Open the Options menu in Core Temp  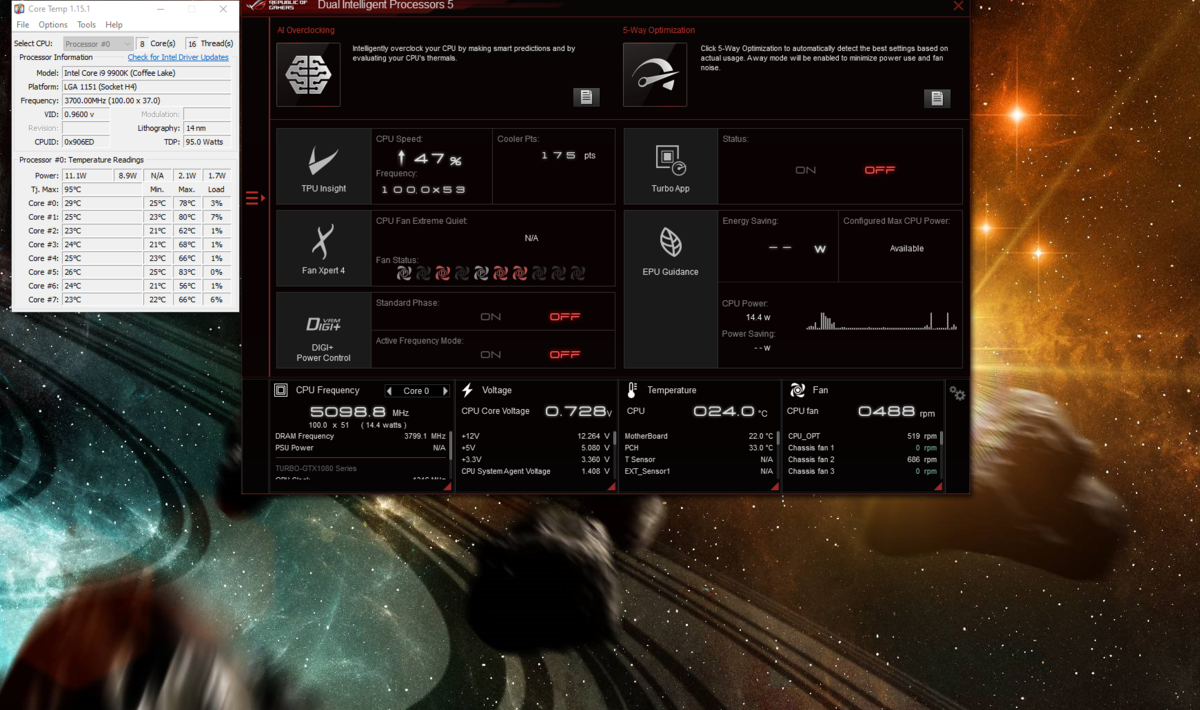click(53, 25)
